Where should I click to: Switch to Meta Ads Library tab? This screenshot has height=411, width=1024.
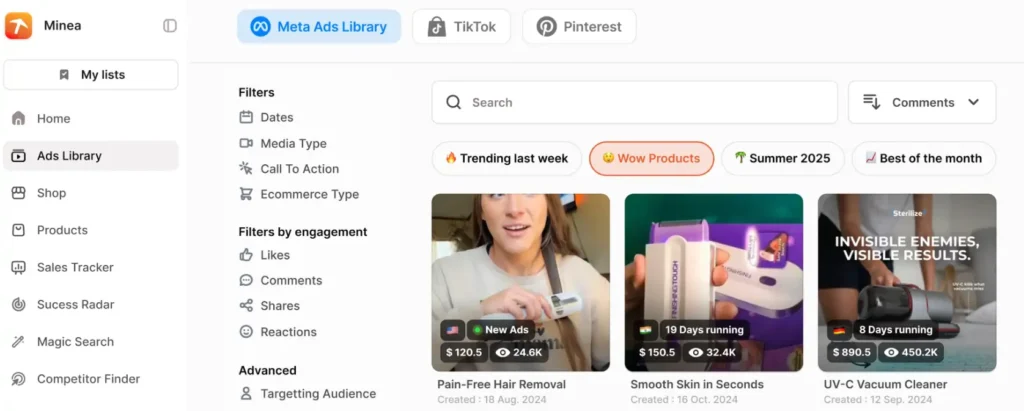pyautogui.click(x=319, y=27)
